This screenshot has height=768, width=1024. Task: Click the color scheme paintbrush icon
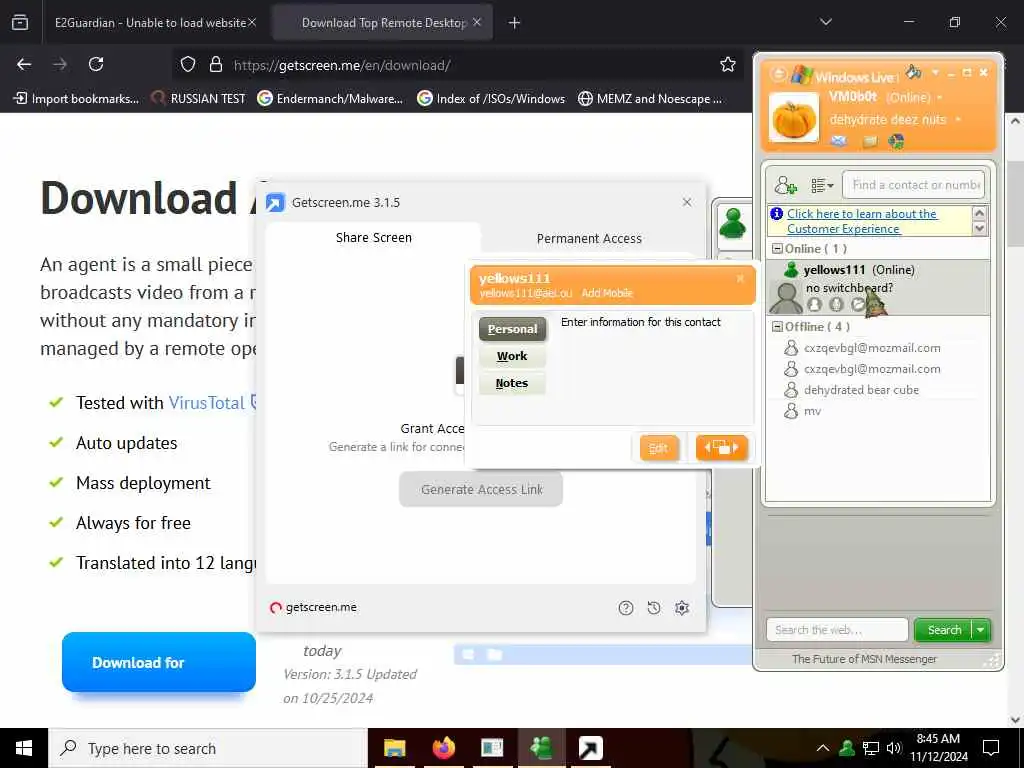pos(914,71)
